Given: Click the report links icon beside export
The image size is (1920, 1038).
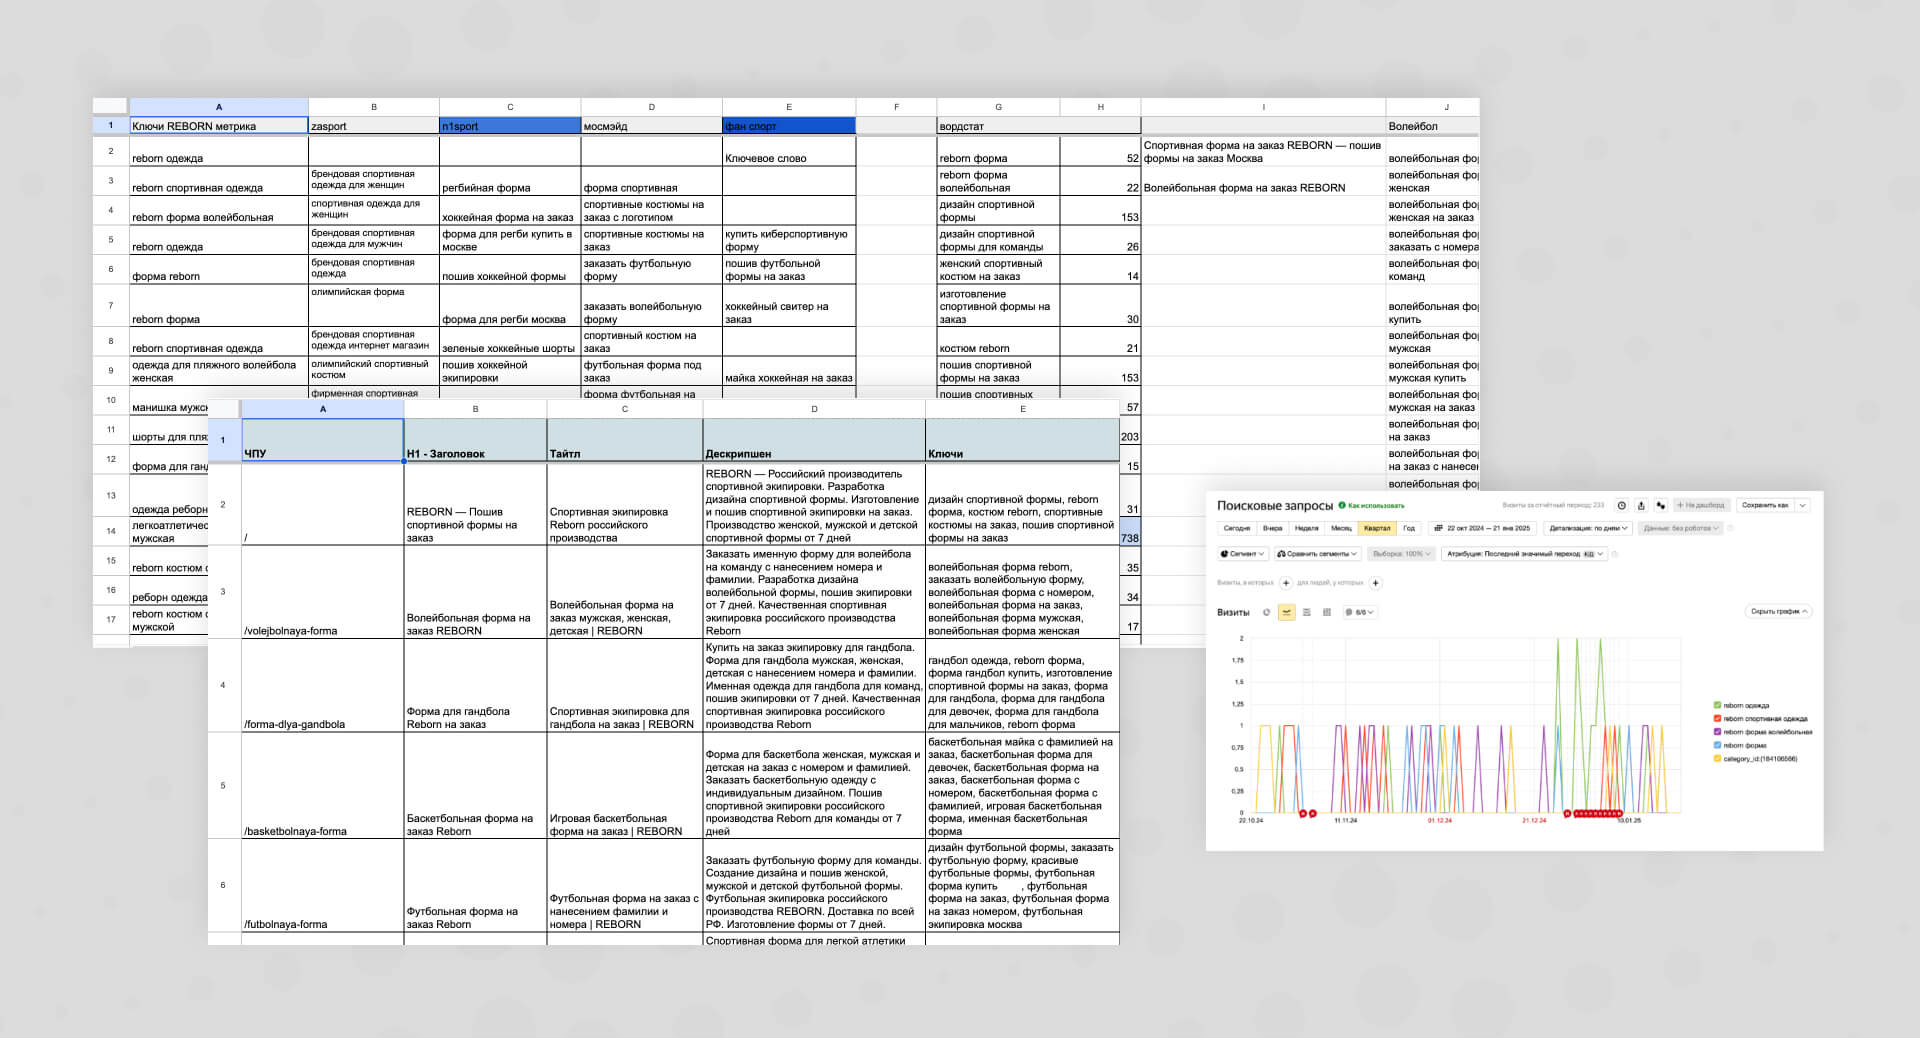Looking at the screenshot, I should pos(1660,506).
